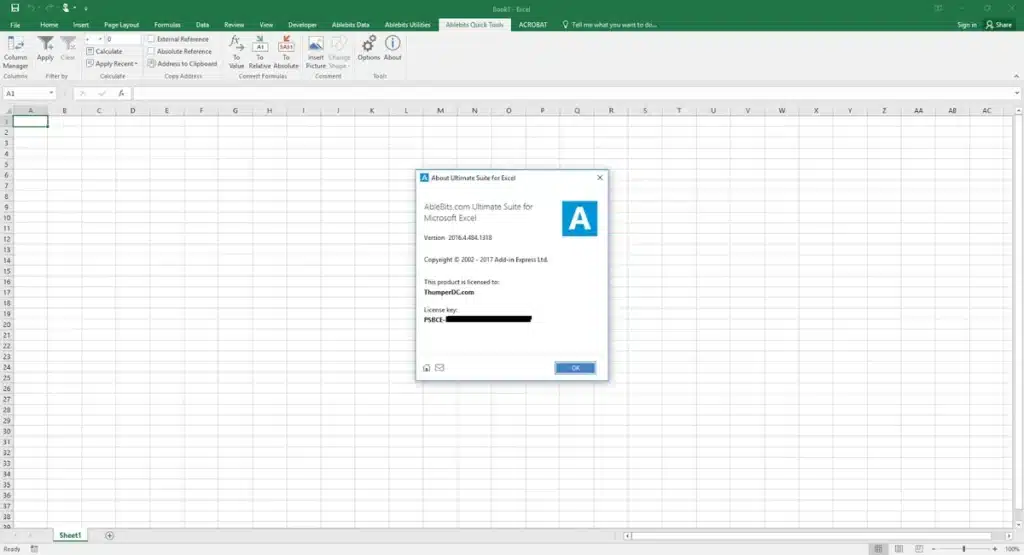
Task: Switch to the ACROBAT tab
Action: tap(533, 25)
